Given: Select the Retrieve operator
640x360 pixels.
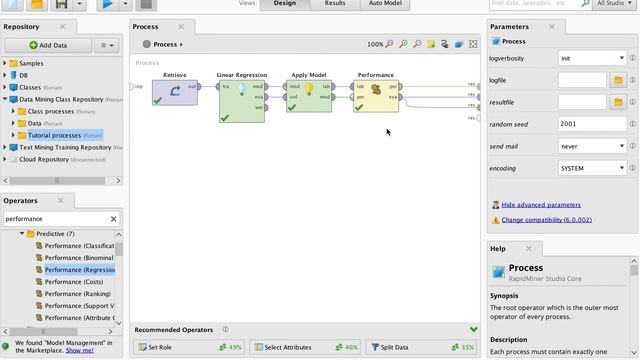Looking at the screenshot, I should [x=175, y=93].
